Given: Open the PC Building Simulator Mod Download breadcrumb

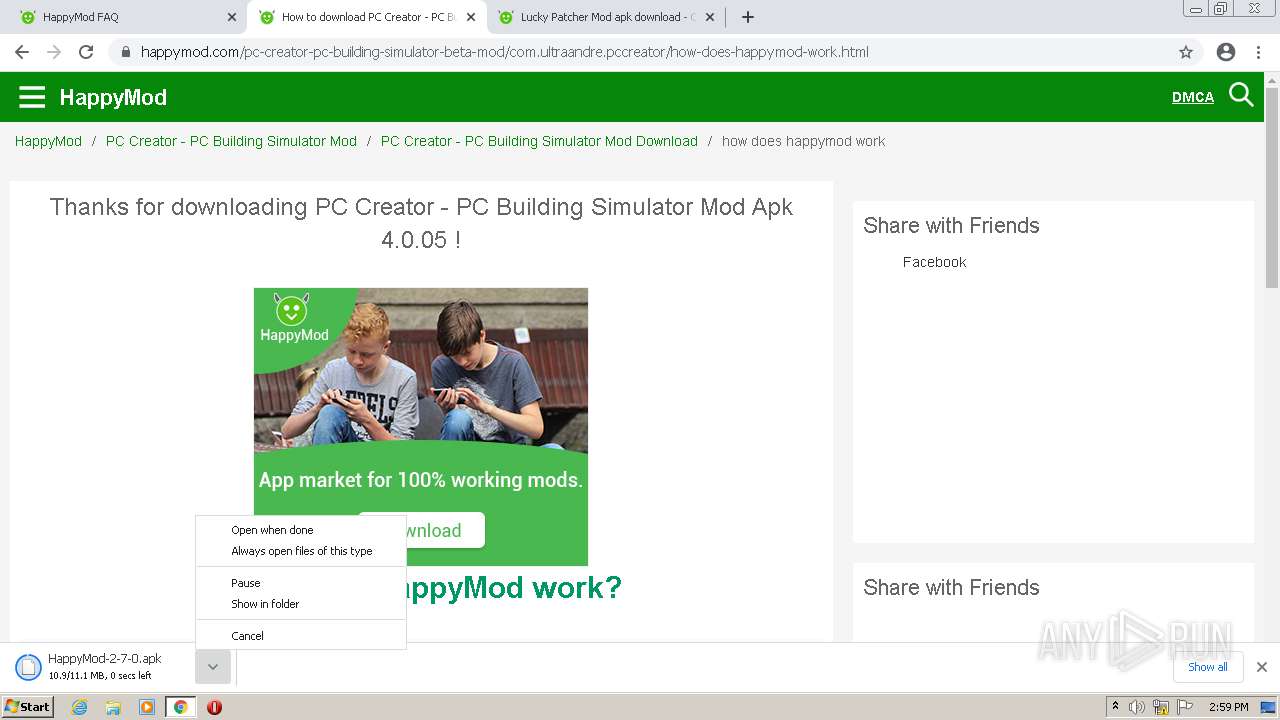Looking at the screenshot, I should tap(539, 141).
